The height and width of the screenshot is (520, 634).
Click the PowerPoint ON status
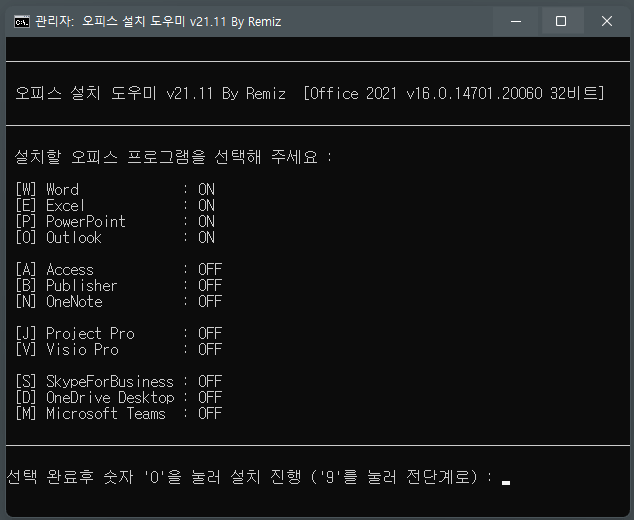(206, 222)
